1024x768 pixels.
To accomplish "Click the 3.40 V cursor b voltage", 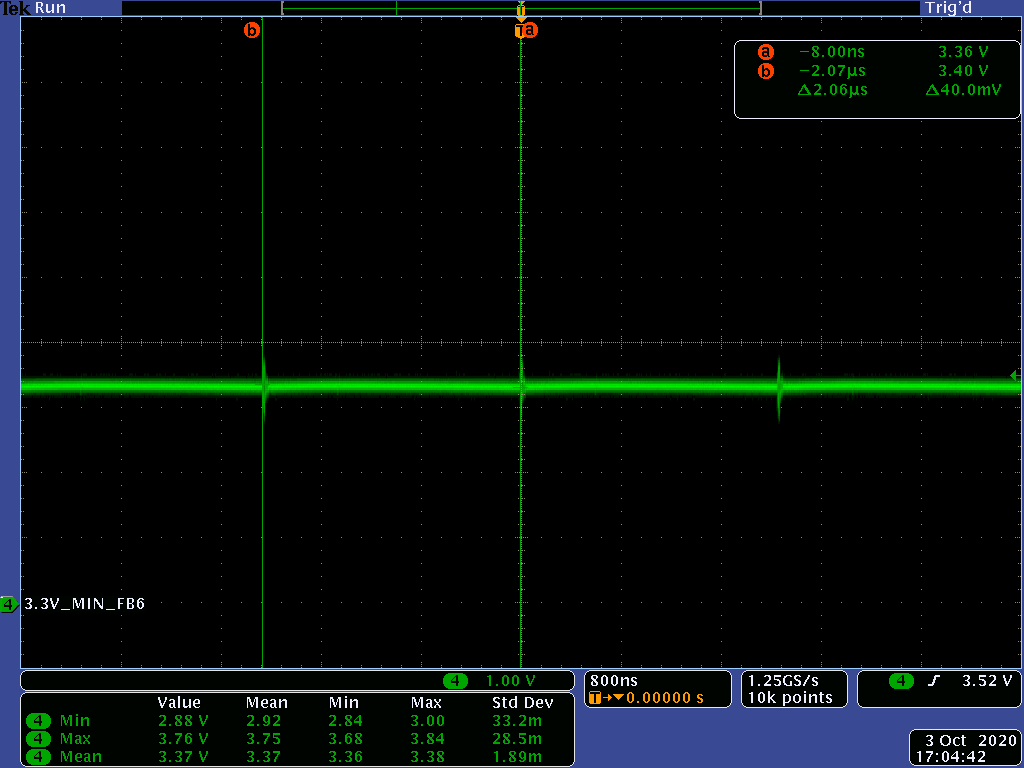I will [x=963, y=71].
